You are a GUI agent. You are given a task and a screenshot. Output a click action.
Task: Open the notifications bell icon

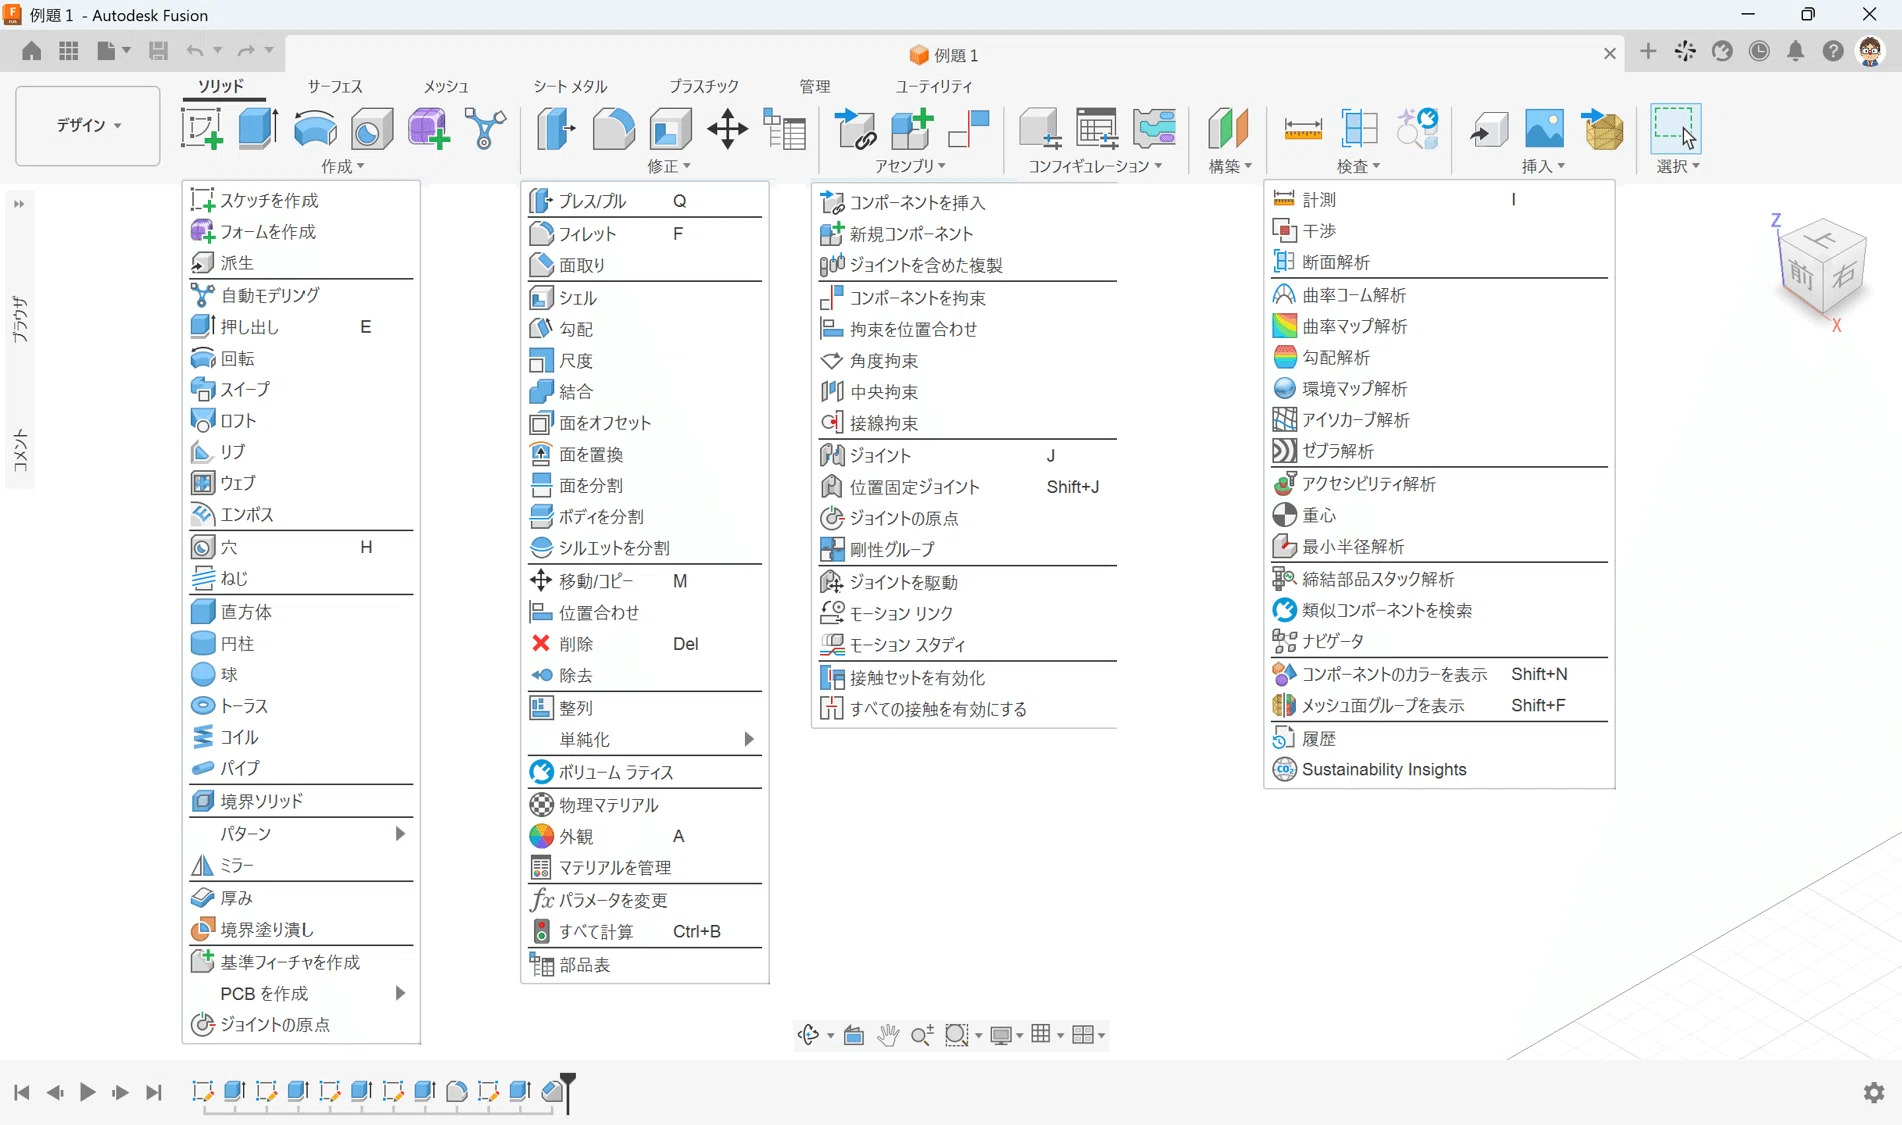pos(1796,52)
